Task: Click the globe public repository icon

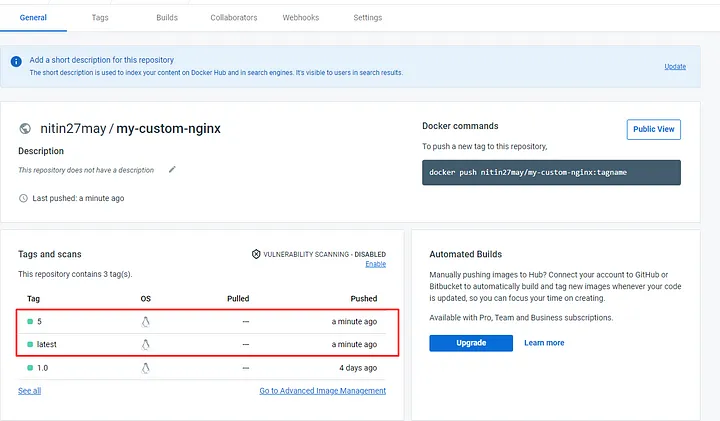Action: click(x=25, y=129)
